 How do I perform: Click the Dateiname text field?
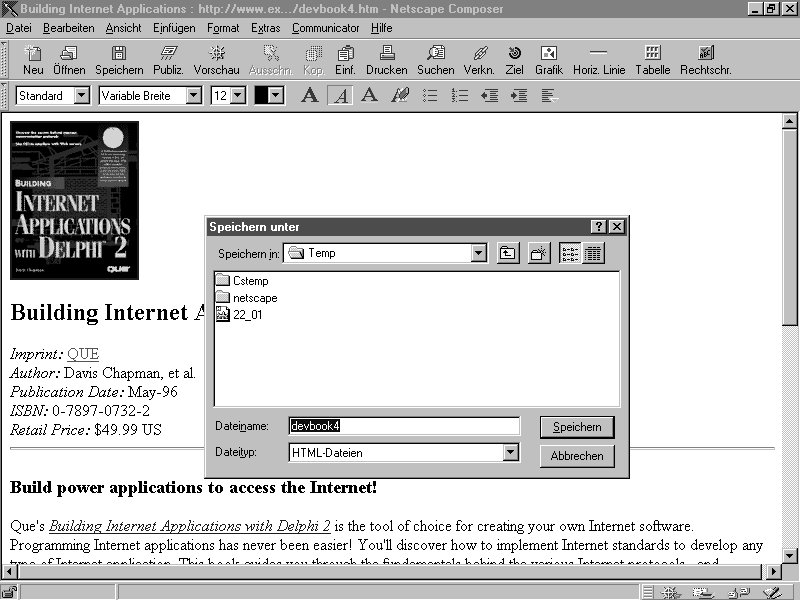pos(403,426)
